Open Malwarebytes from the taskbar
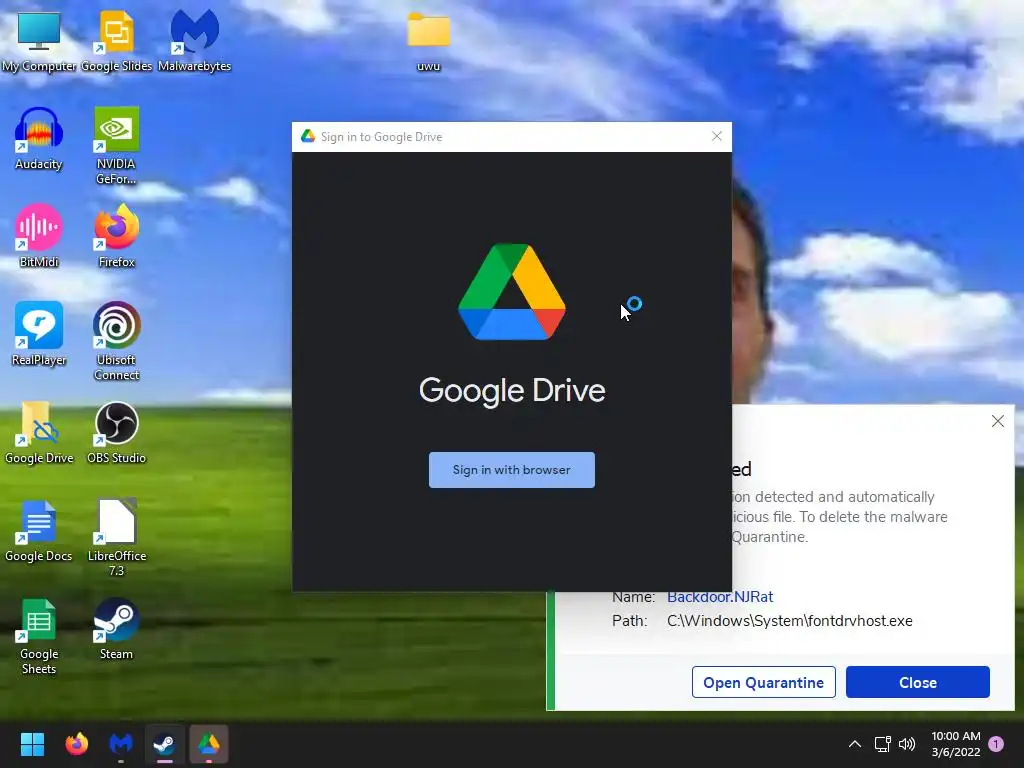 (121, 744)
